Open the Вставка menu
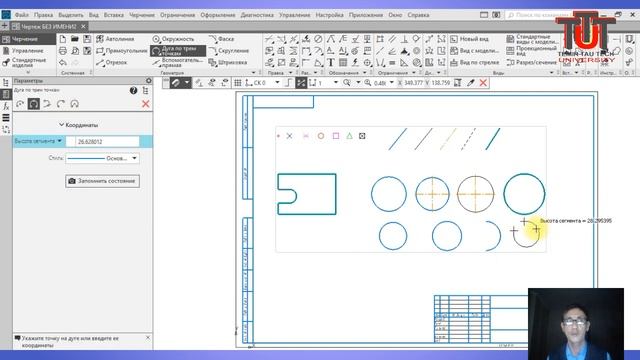Viewport: 640px width, 360px height. 113,15
